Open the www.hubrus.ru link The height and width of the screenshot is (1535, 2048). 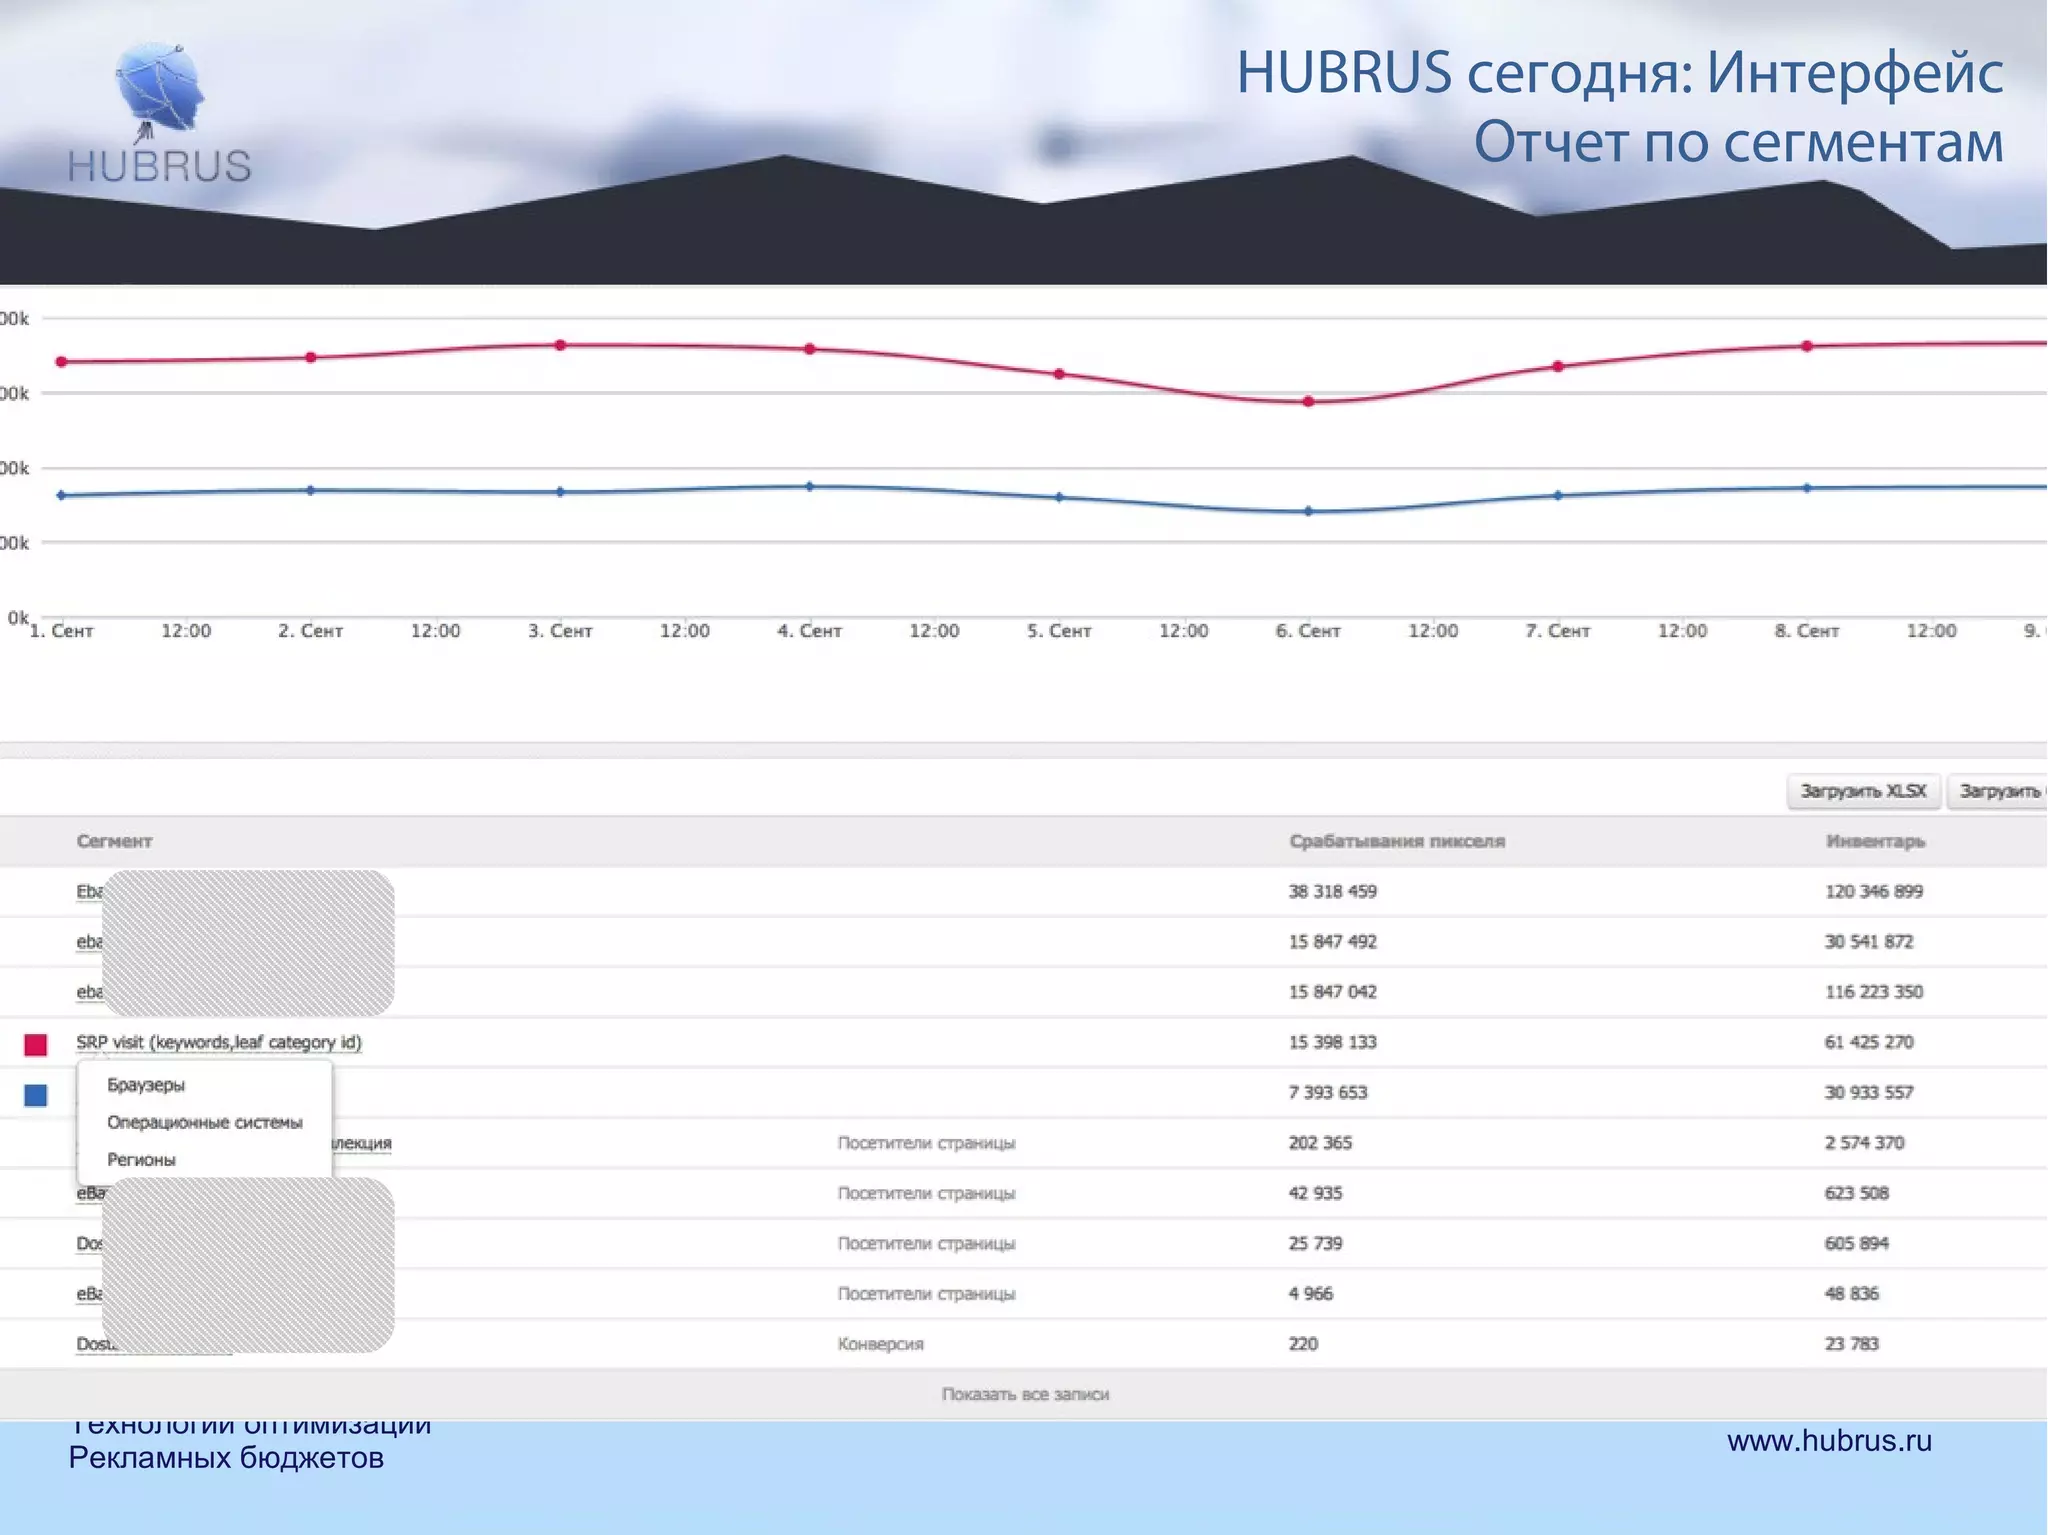point(1829,1440)
